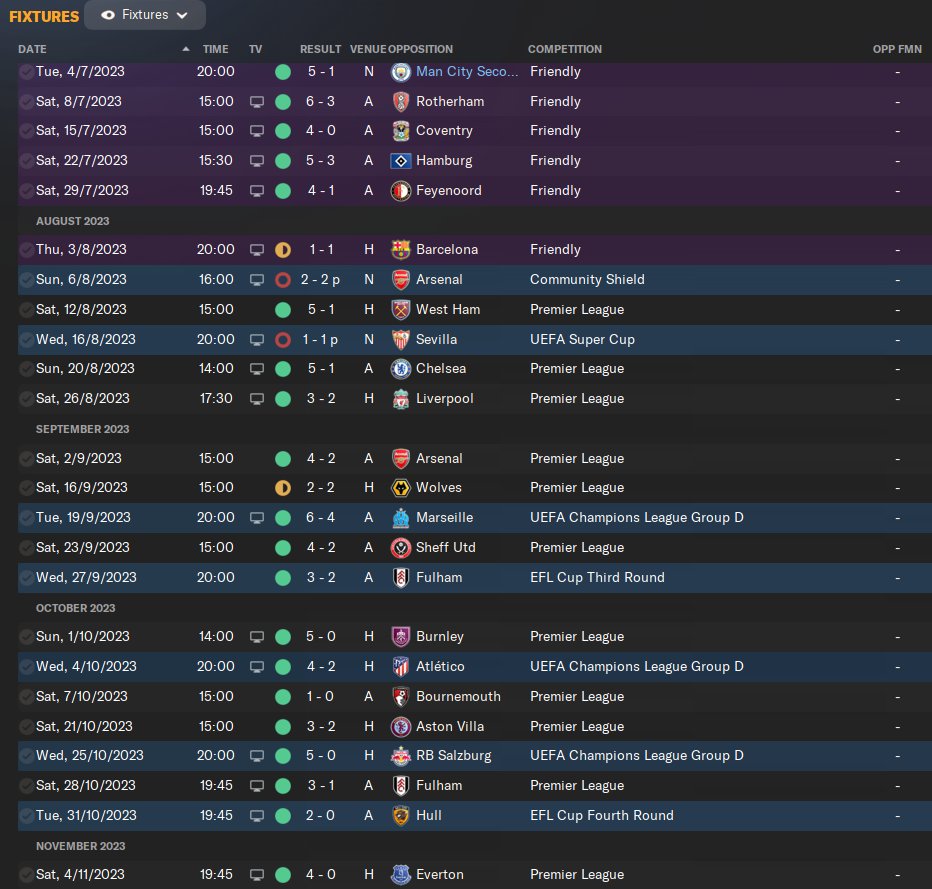Sort fixtures by the DATE column header
The image size is (932, 889).
point(32,49)
